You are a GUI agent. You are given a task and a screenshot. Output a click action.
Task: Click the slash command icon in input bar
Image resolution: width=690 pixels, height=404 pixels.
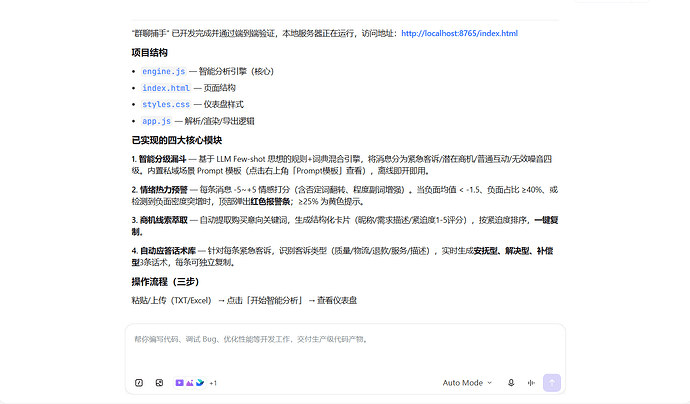(x=139, y=383)
